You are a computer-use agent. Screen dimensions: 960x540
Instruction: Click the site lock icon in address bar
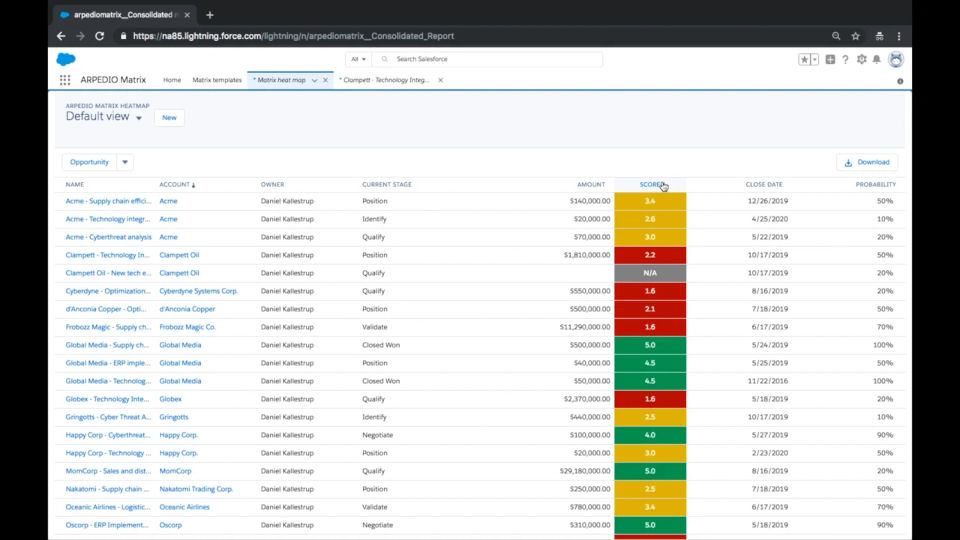pos(123,36)
